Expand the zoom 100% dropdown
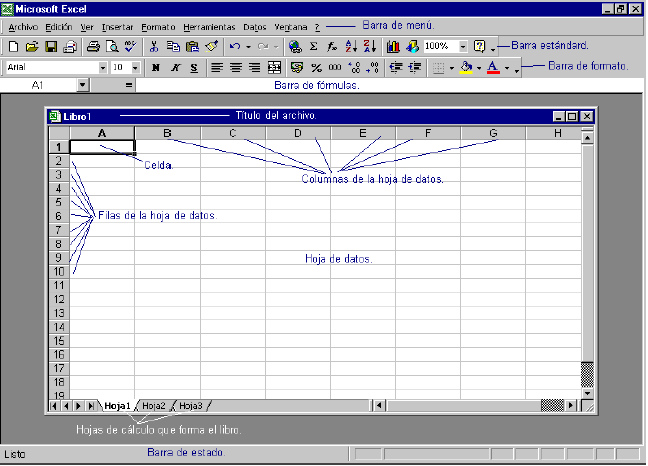 coord(463,46)
